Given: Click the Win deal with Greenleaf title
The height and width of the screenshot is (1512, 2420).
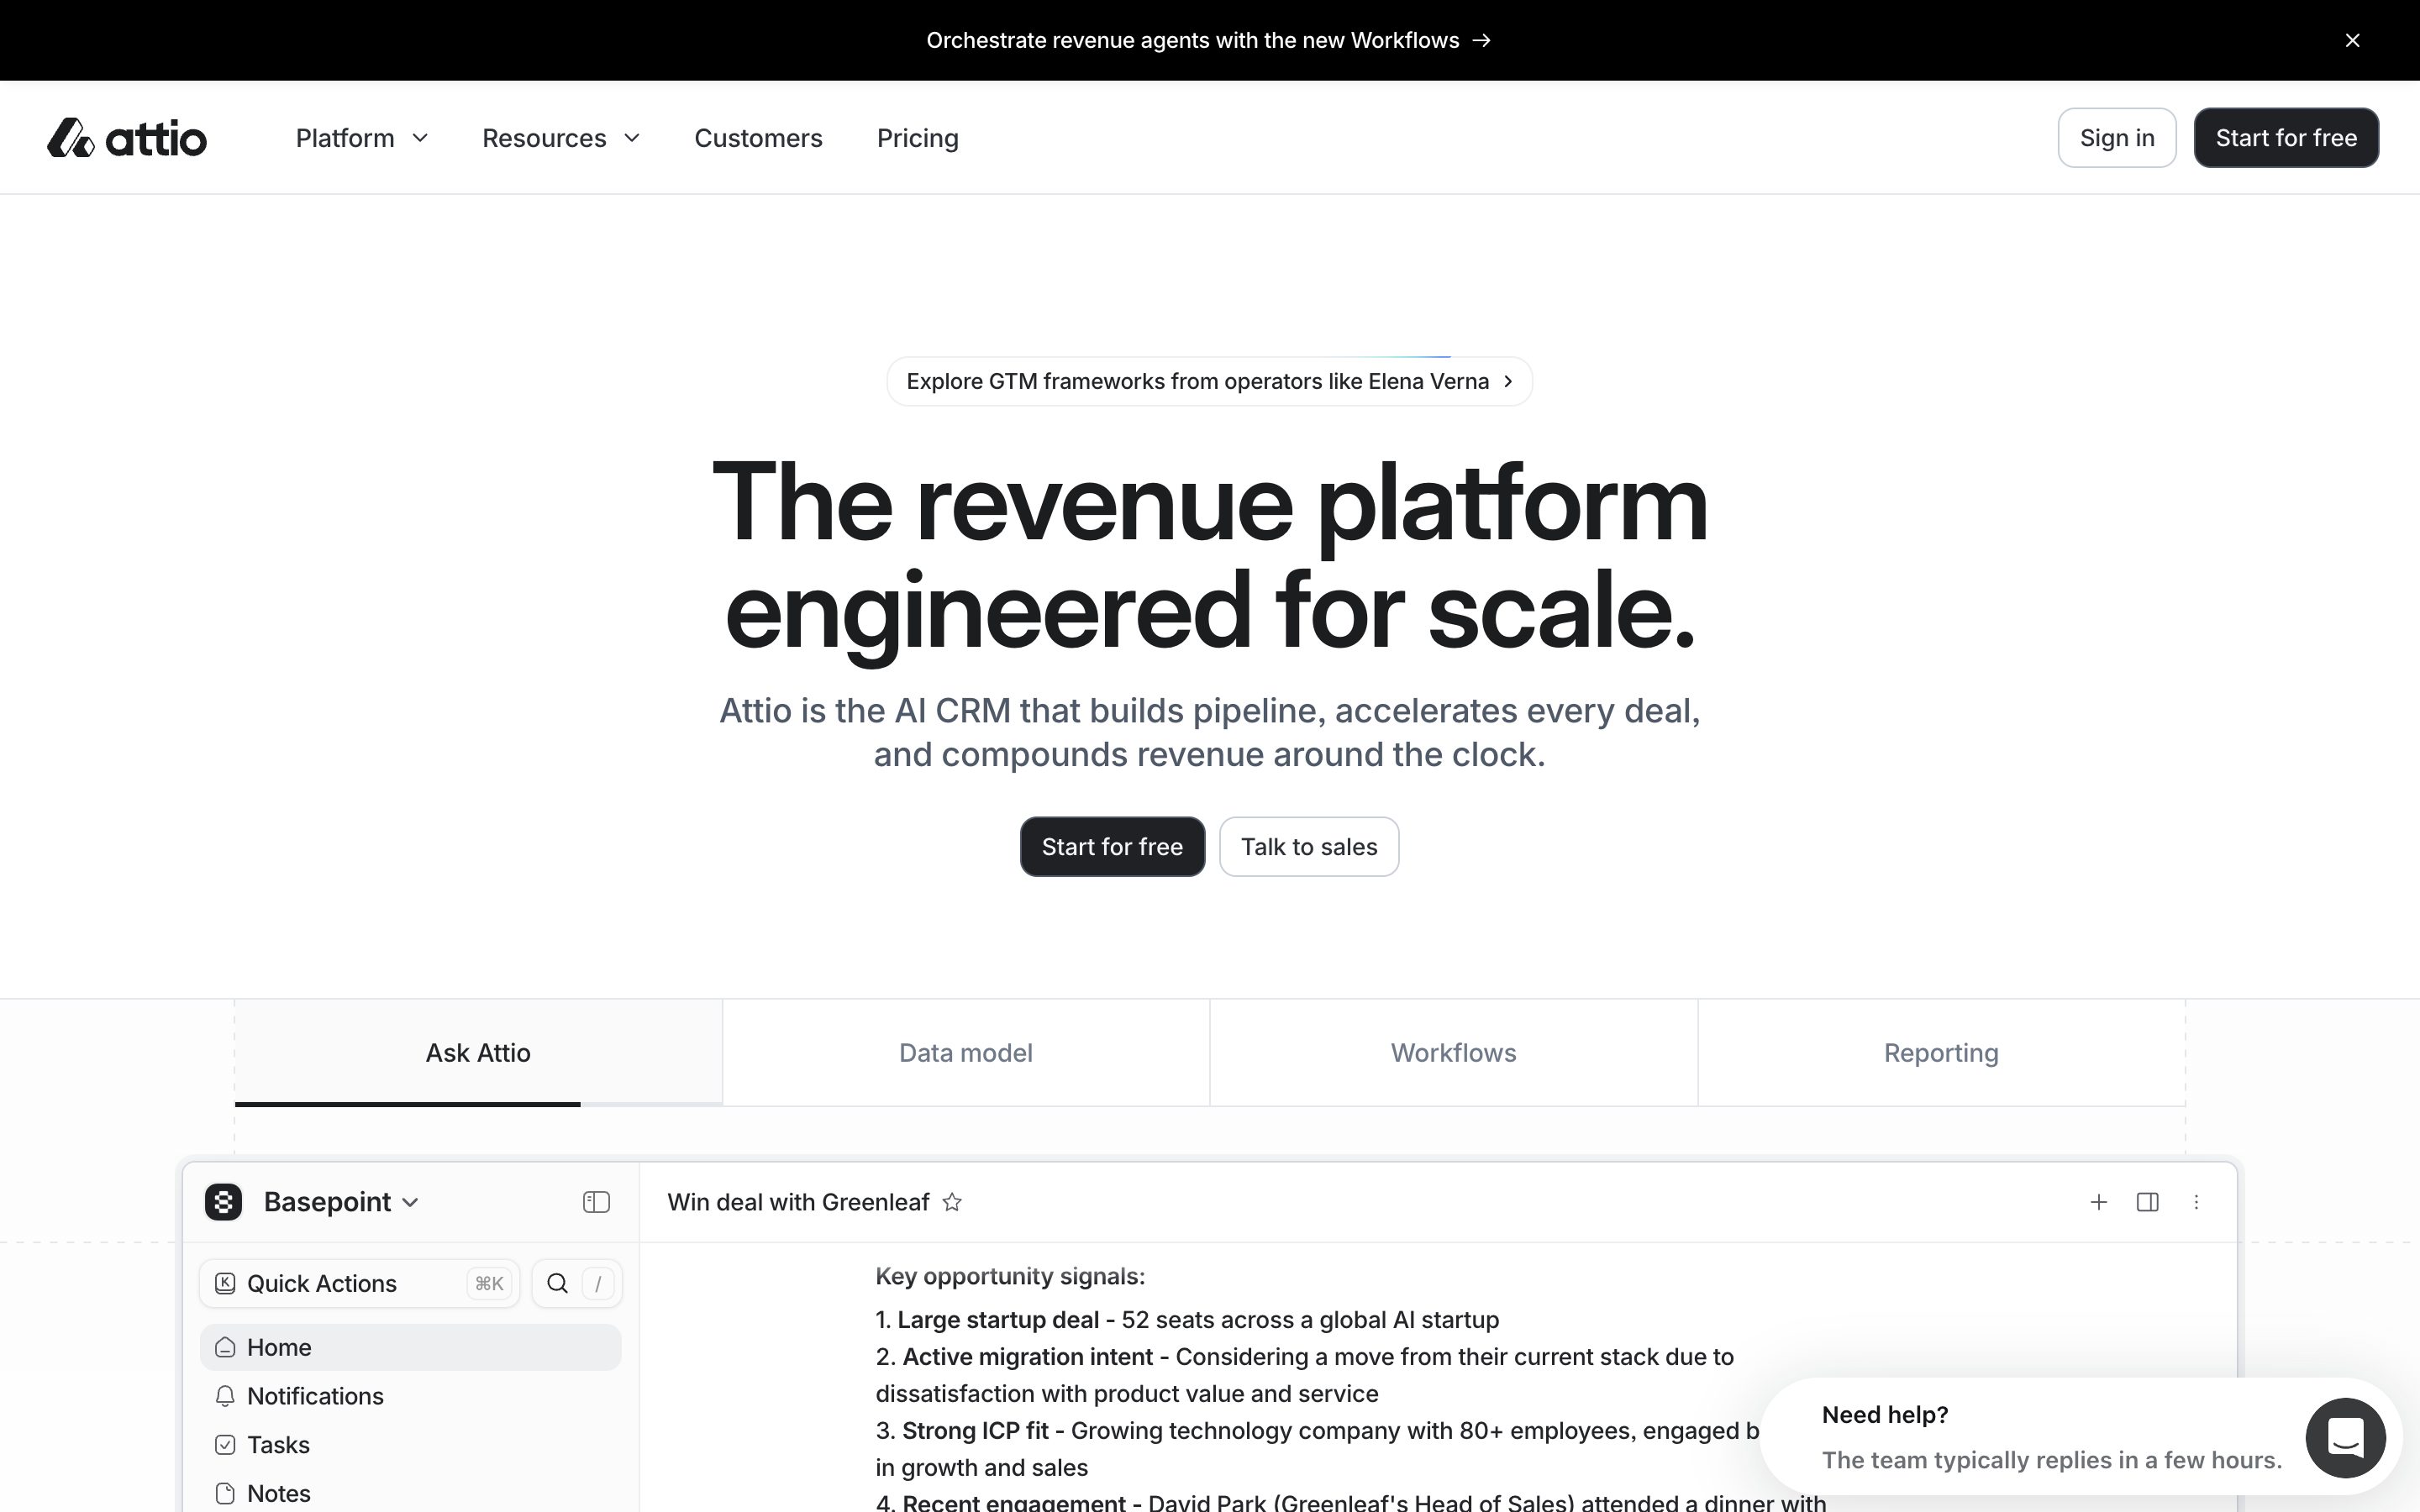Looking at the screenshot, I should coord(798,1201).
